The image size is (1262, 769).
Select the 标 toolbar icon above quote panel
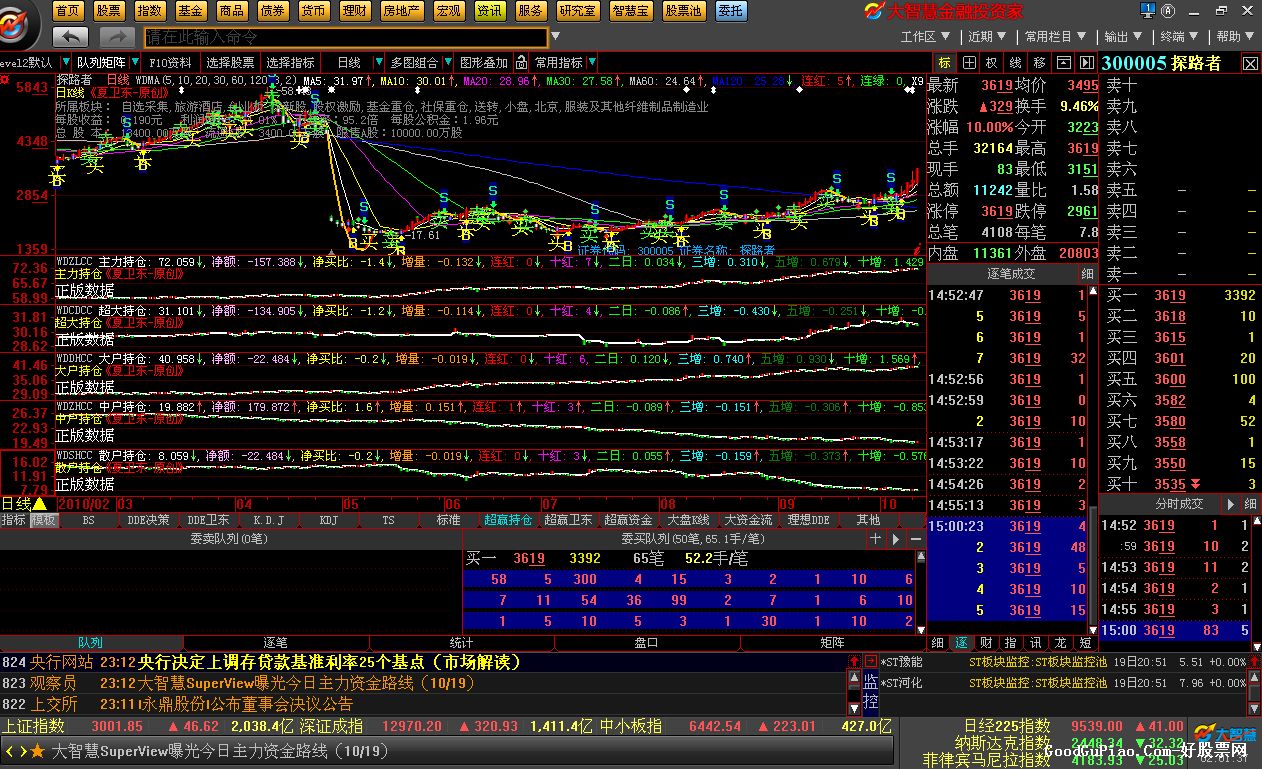coord(944,62)
